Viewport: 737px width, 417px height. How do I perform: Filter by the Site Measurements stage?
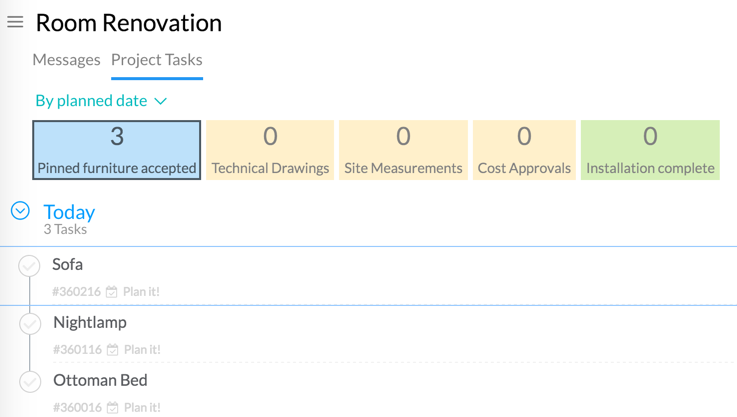coord(403,150)
